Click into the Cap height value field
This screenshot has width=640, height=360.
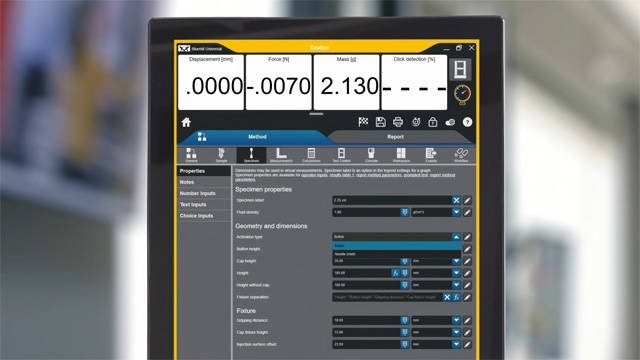coord(366,261)
